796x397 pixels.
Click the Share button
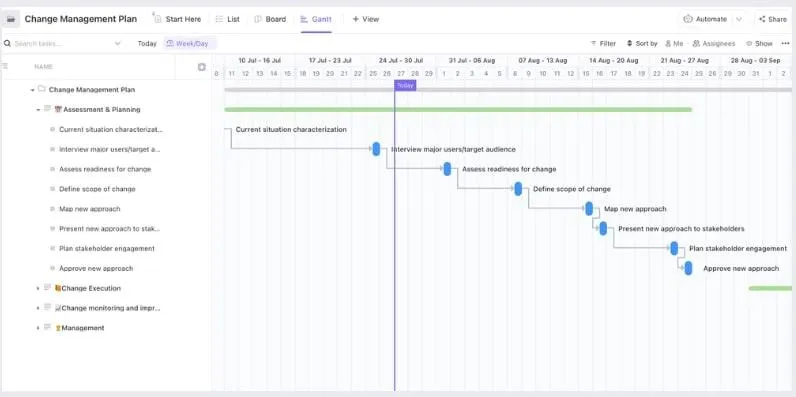pos(773,19)
